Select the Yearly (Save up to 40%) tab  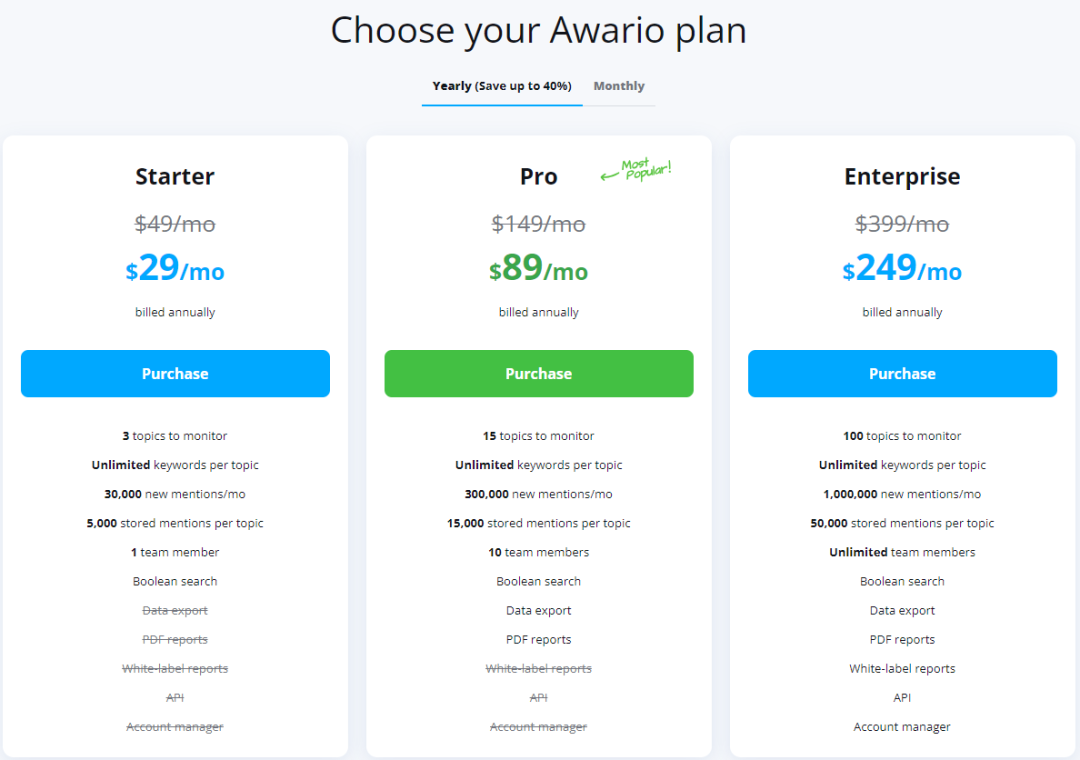pos(501,86)
